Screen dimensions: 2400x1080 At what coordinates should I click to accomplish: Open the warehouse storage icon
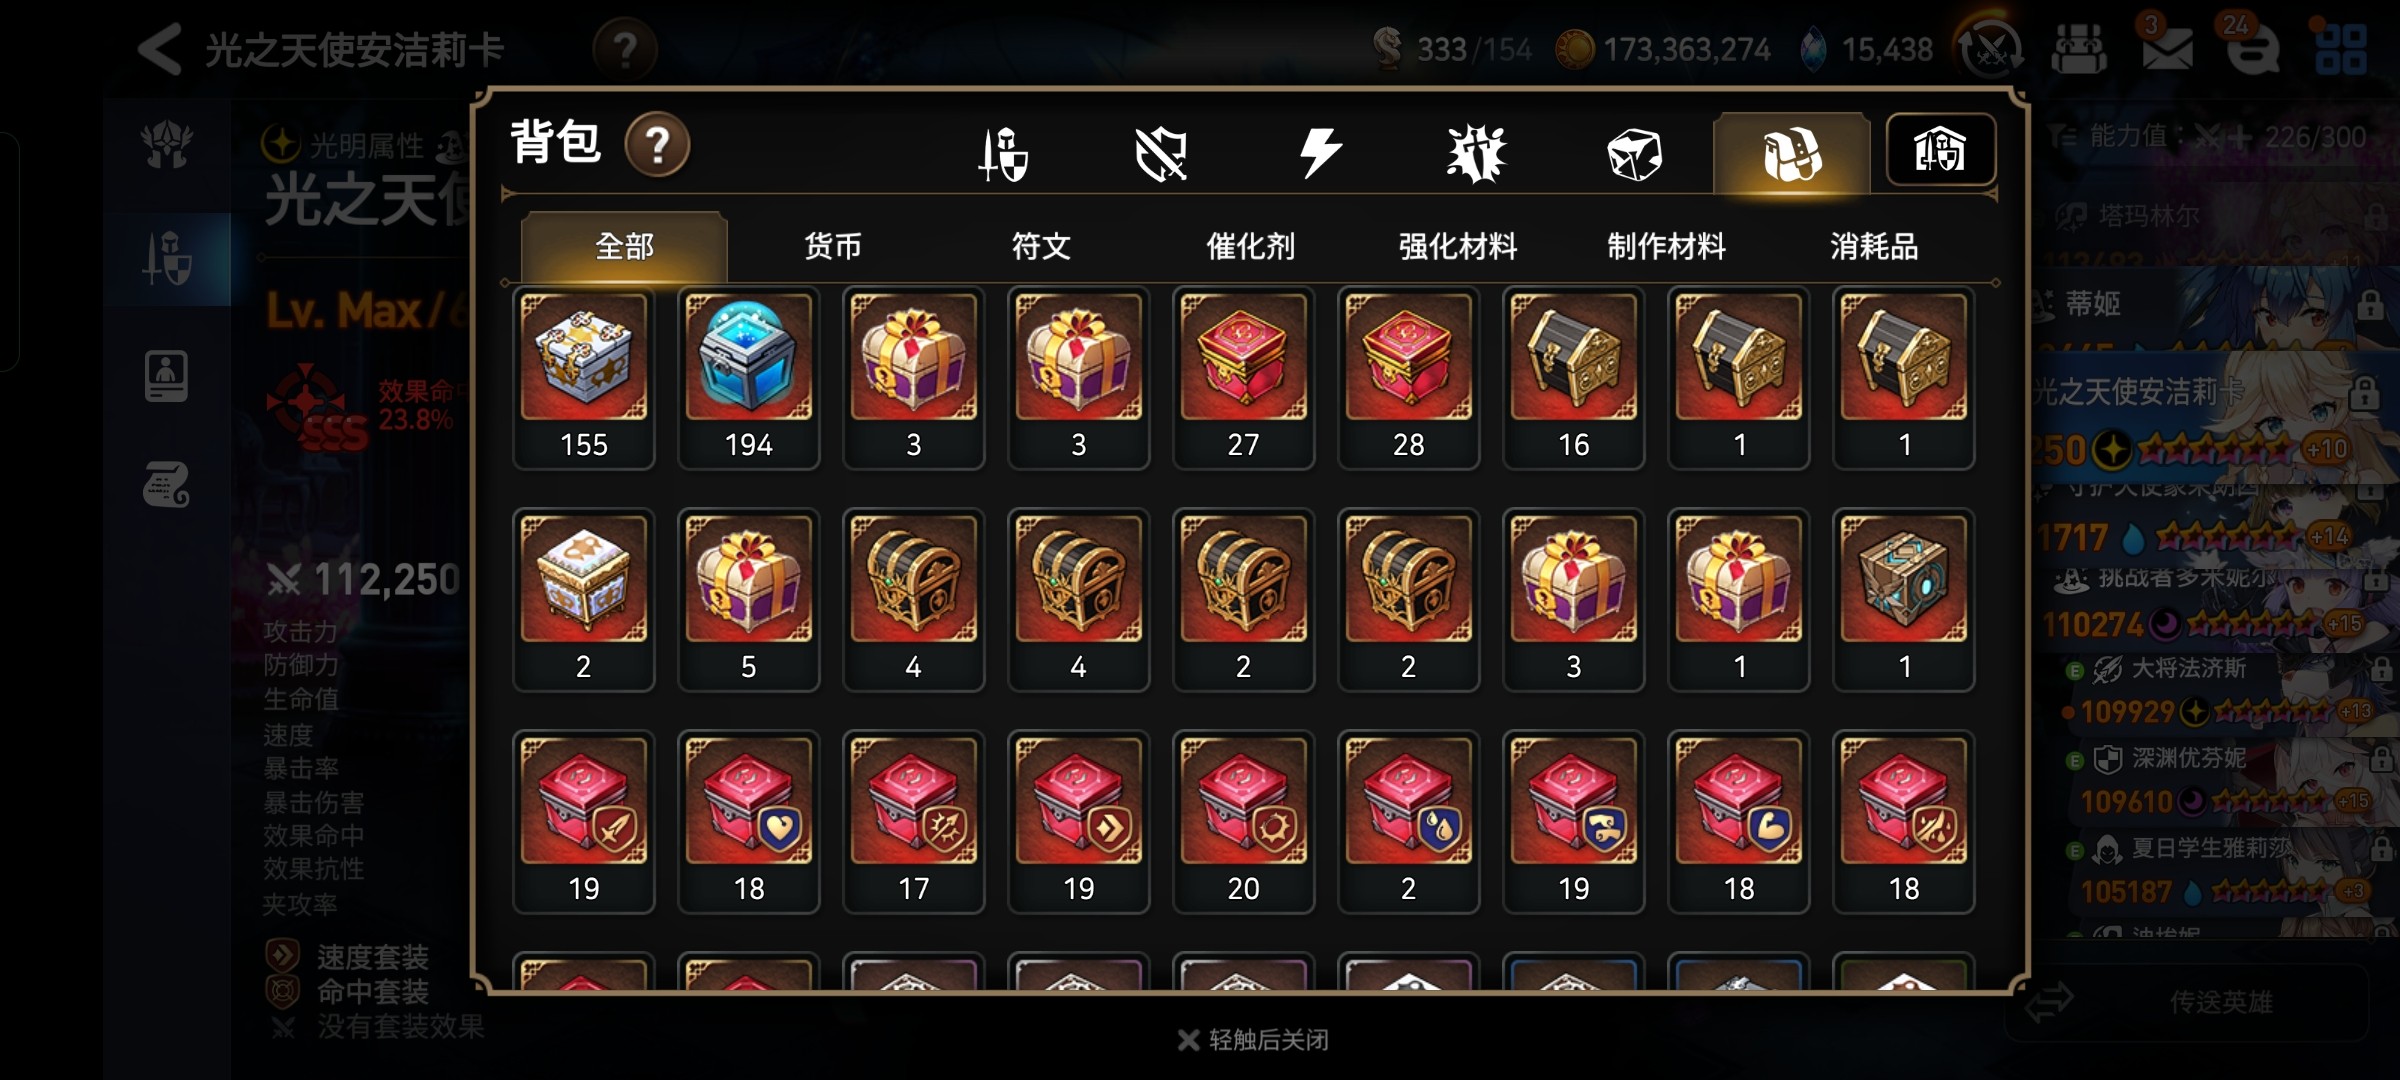[x=1940, y=150]
